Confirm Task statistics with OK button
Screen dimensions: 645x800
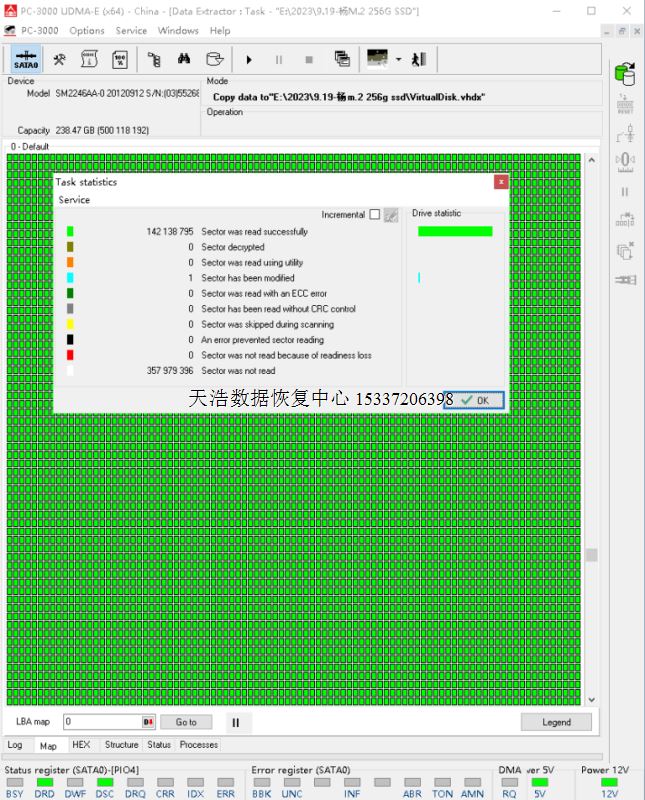pos(475,400)
